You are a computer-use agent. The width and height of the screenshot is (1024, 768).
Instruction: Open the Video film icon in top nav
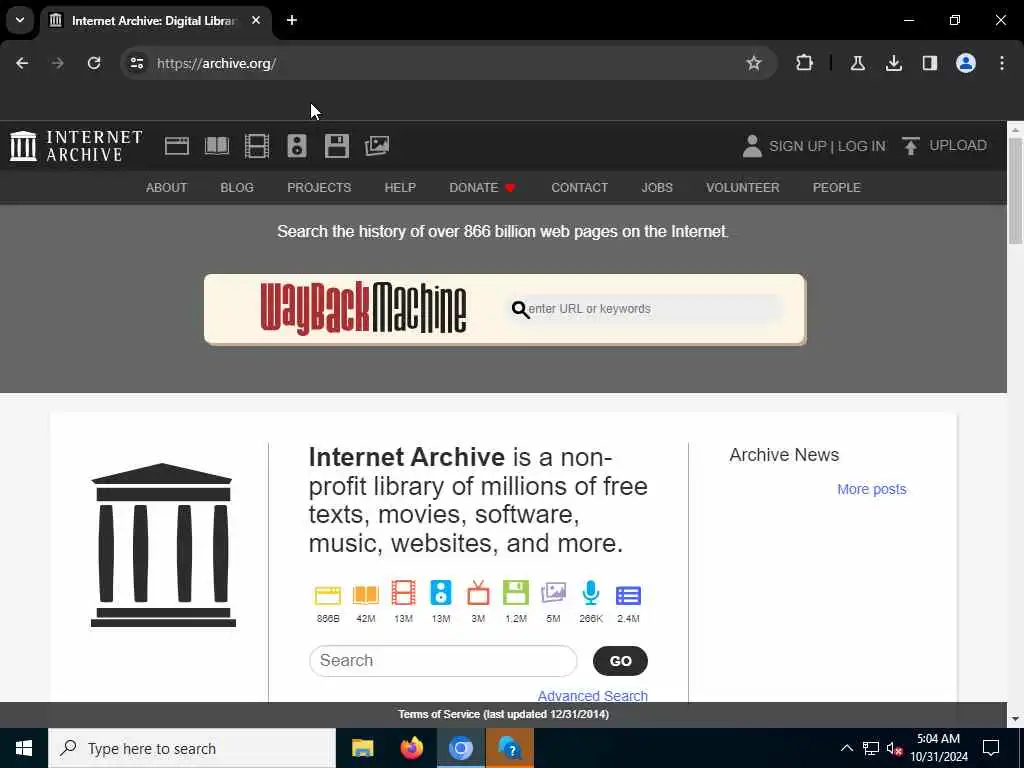(x=257, y=146)
